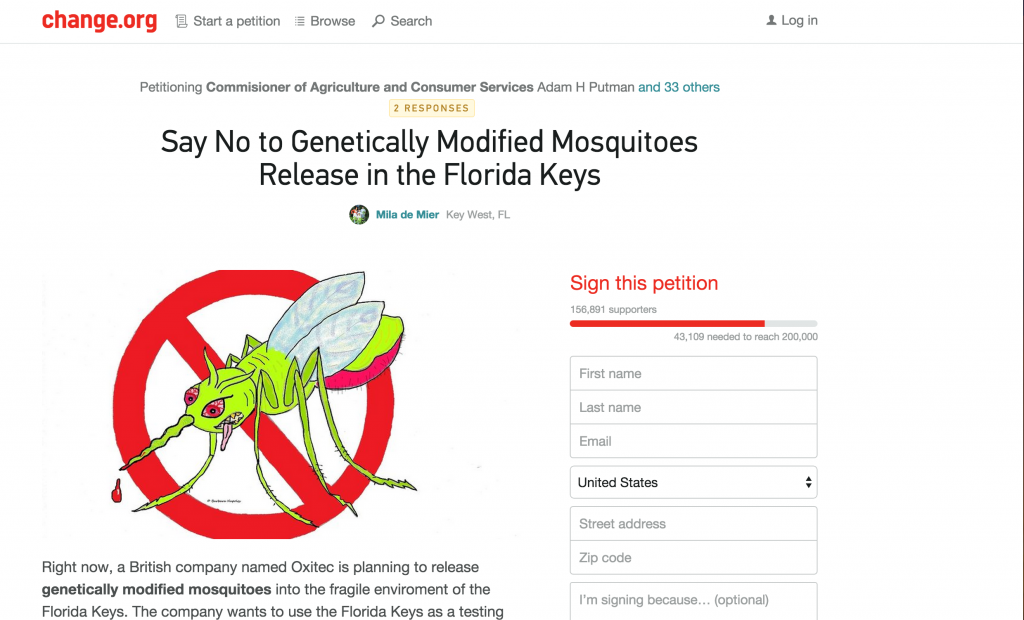
Task: Click the Log in person icon
Action: [x=771, y=20]
